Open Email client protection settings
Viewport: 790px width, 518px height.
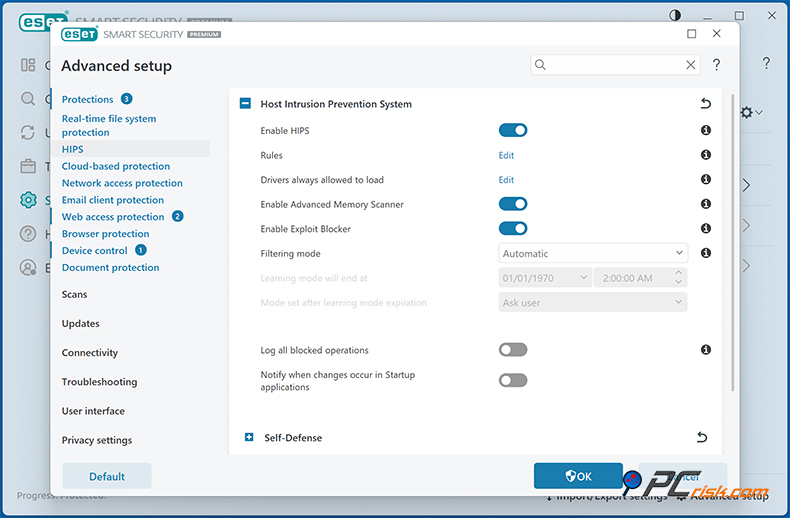[113, 200]
